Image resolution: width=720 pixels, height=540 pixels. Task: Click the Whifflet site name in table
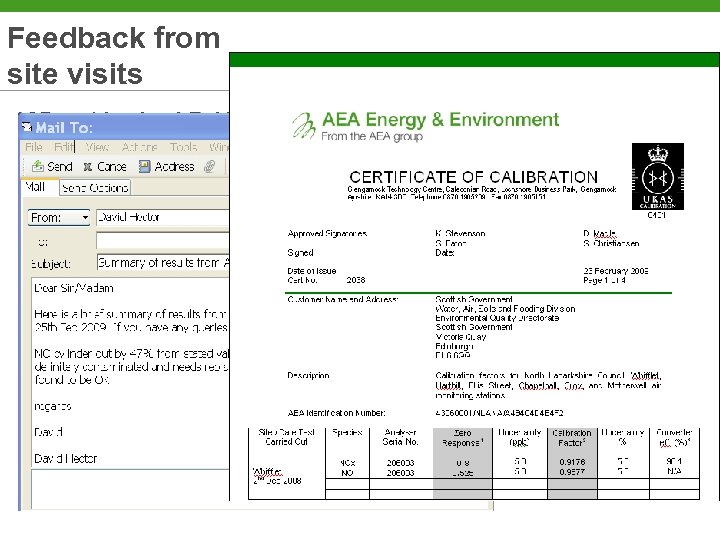[x=268, y=472]
